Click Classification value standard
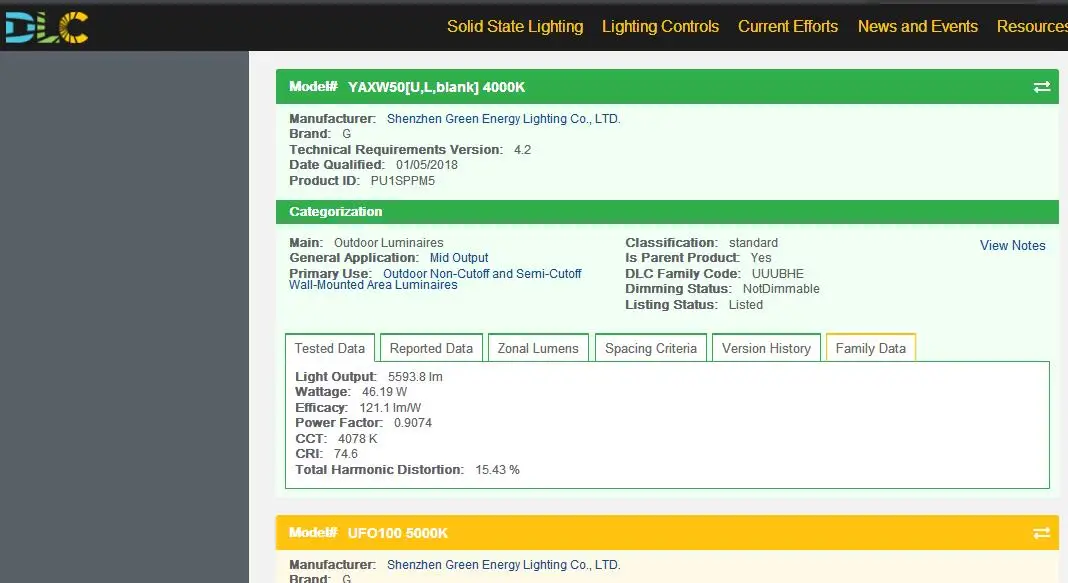The image size is (1068, 583). click(x=753, y=242)
